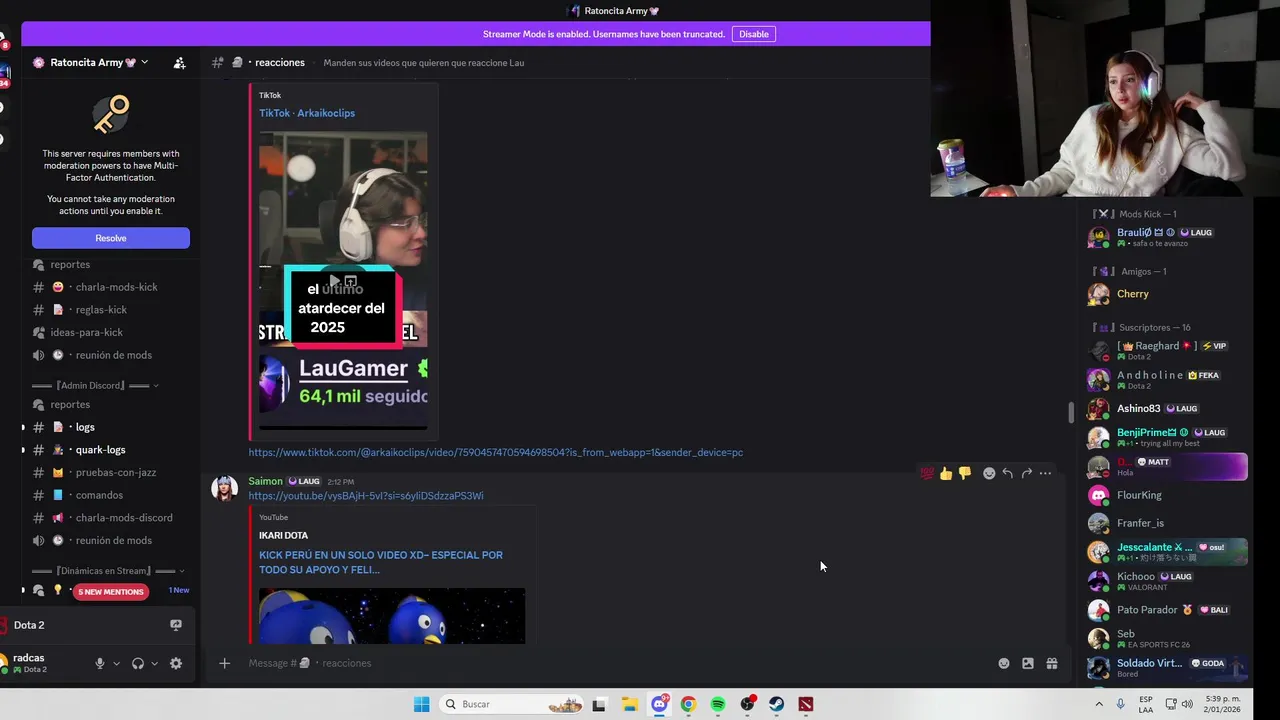Forward Saimon's message with the forward arrow

(1027, 473)
